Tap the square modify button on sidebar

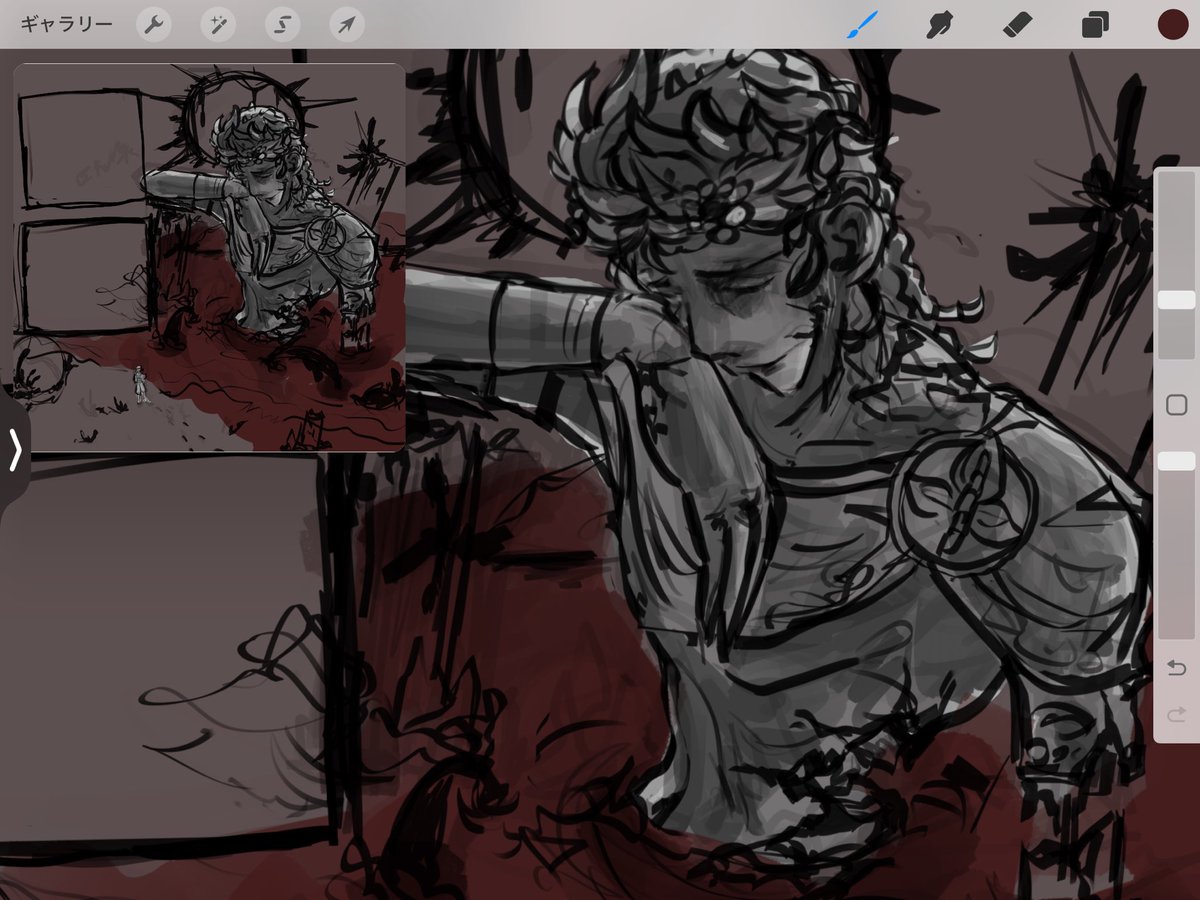pos(1176,405)
